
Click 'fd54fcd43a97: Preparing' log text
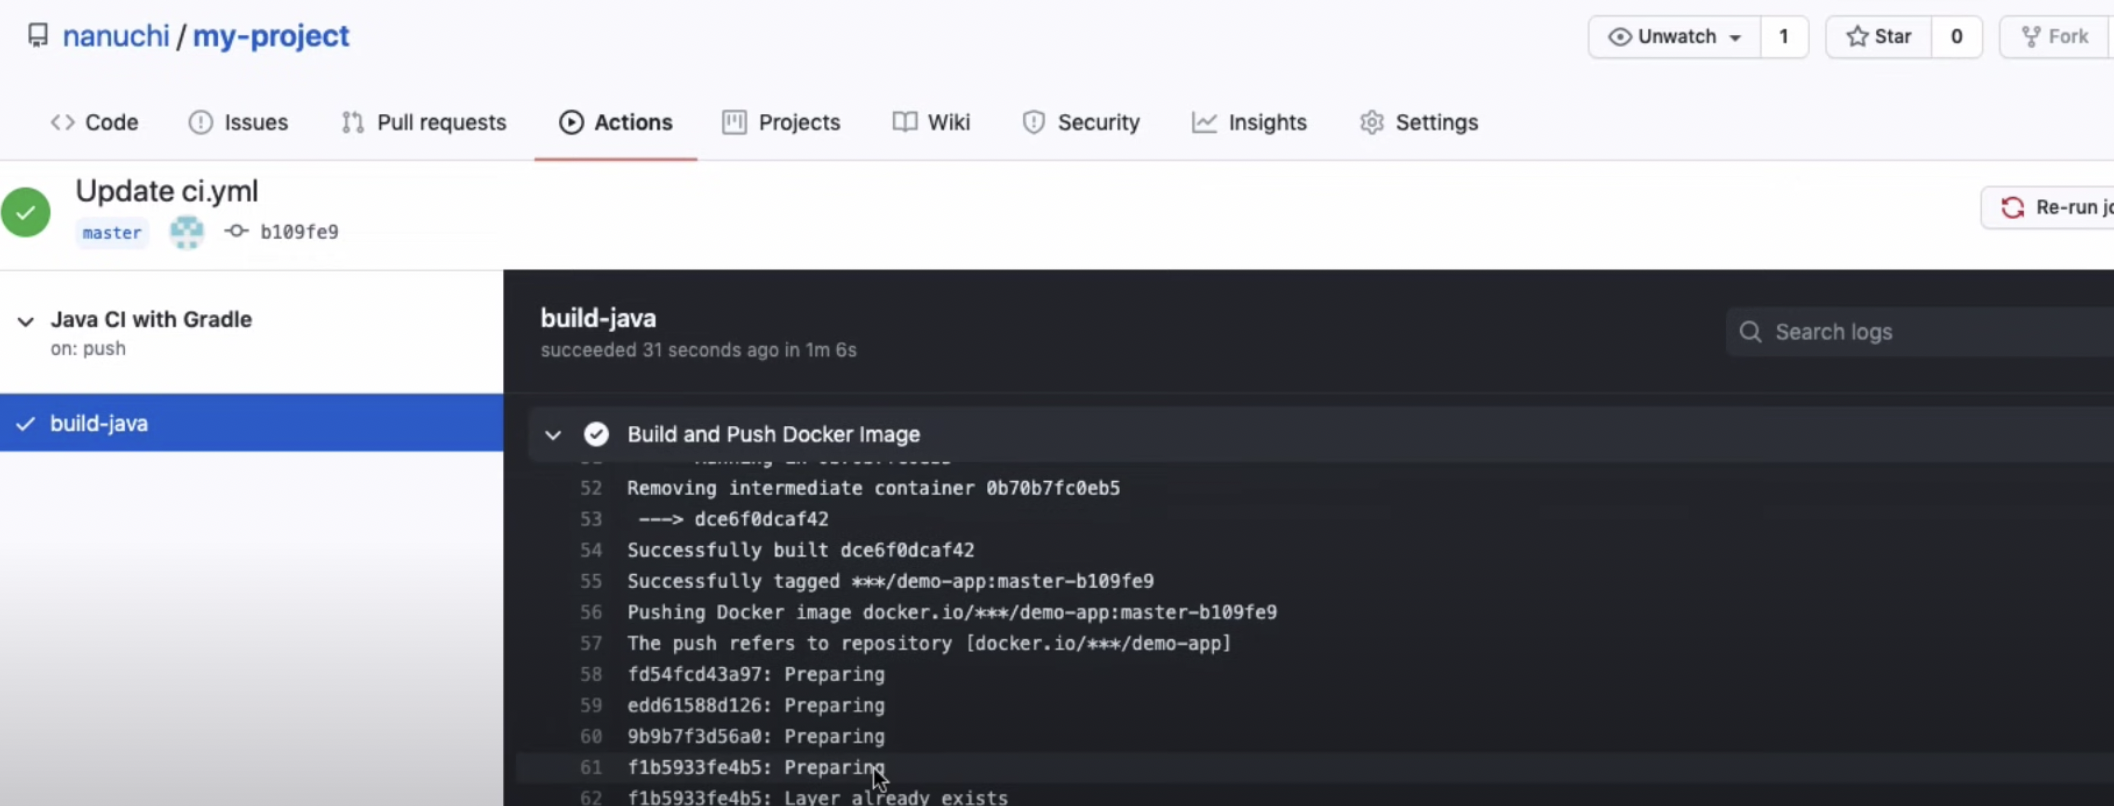[756, 674]
